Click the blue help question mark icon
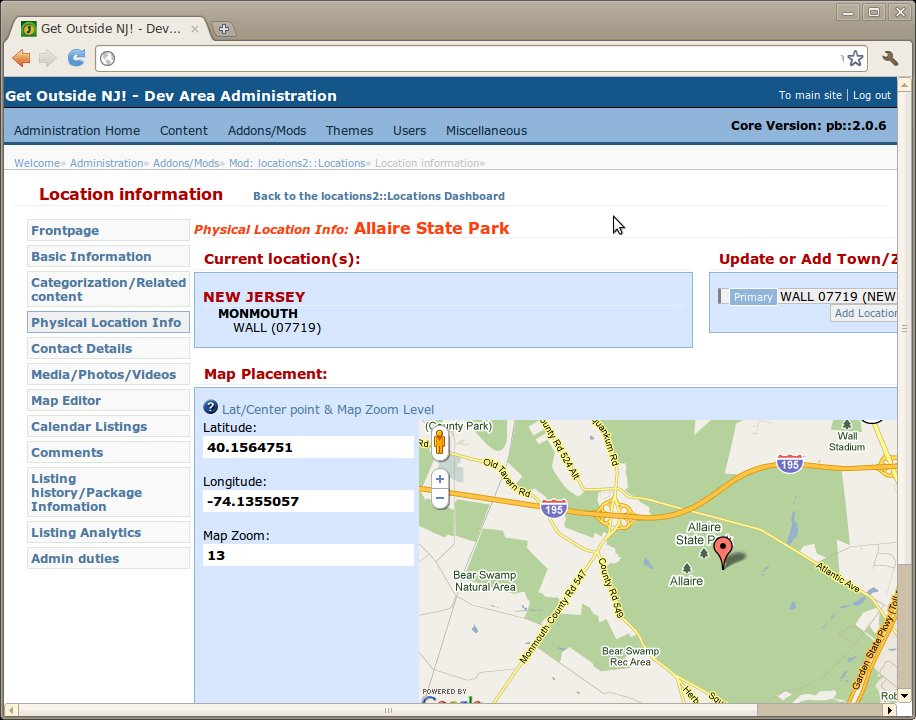Viewport: 916px width, 720px height. (211, 408)
